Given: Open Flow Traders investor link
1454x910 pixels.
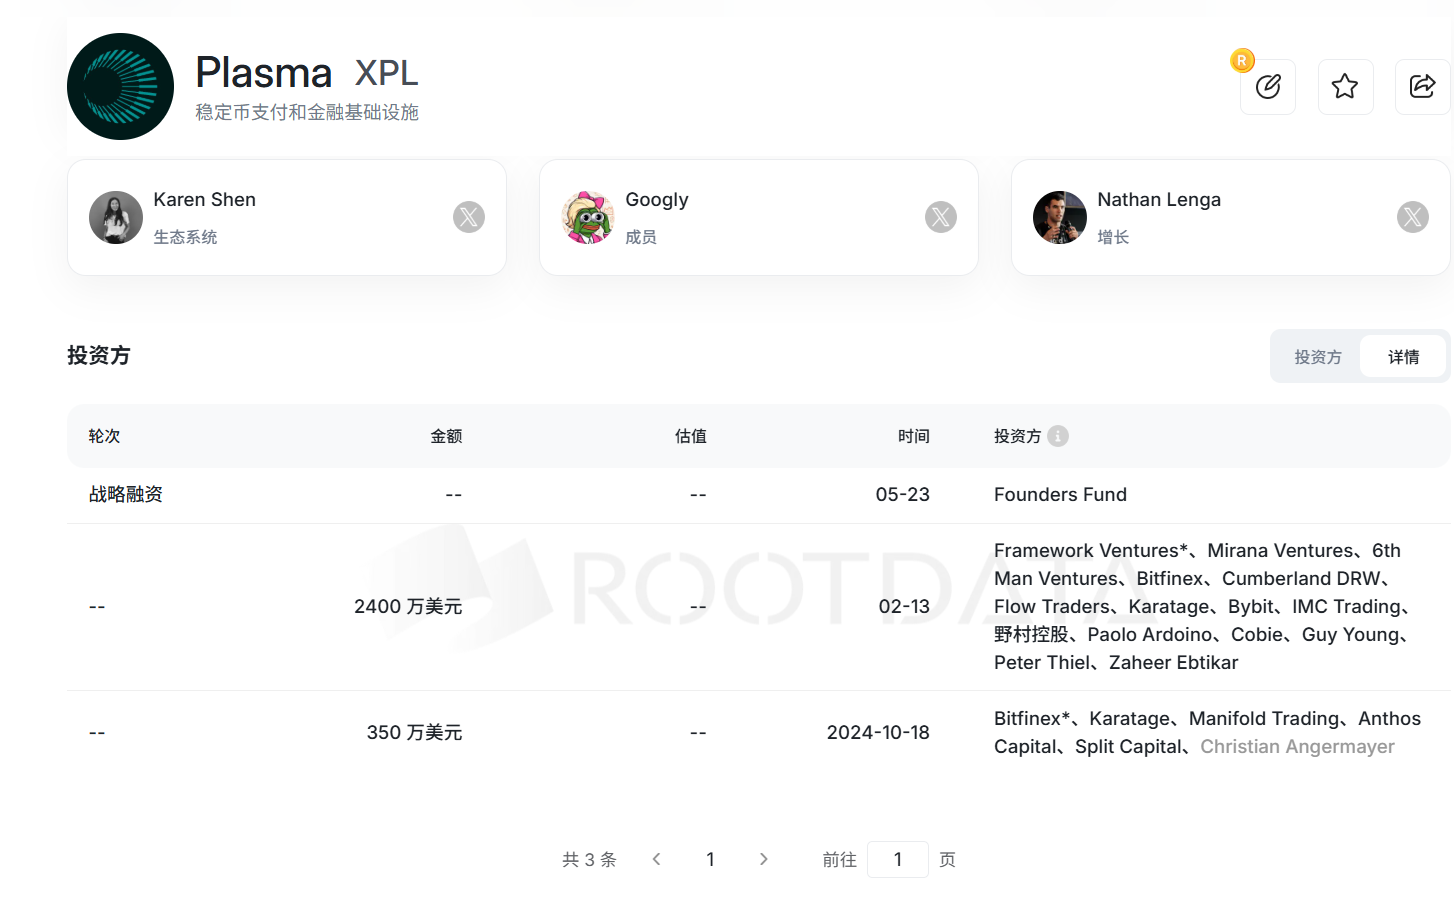Looking at the screenshot, I should 1052,606.
